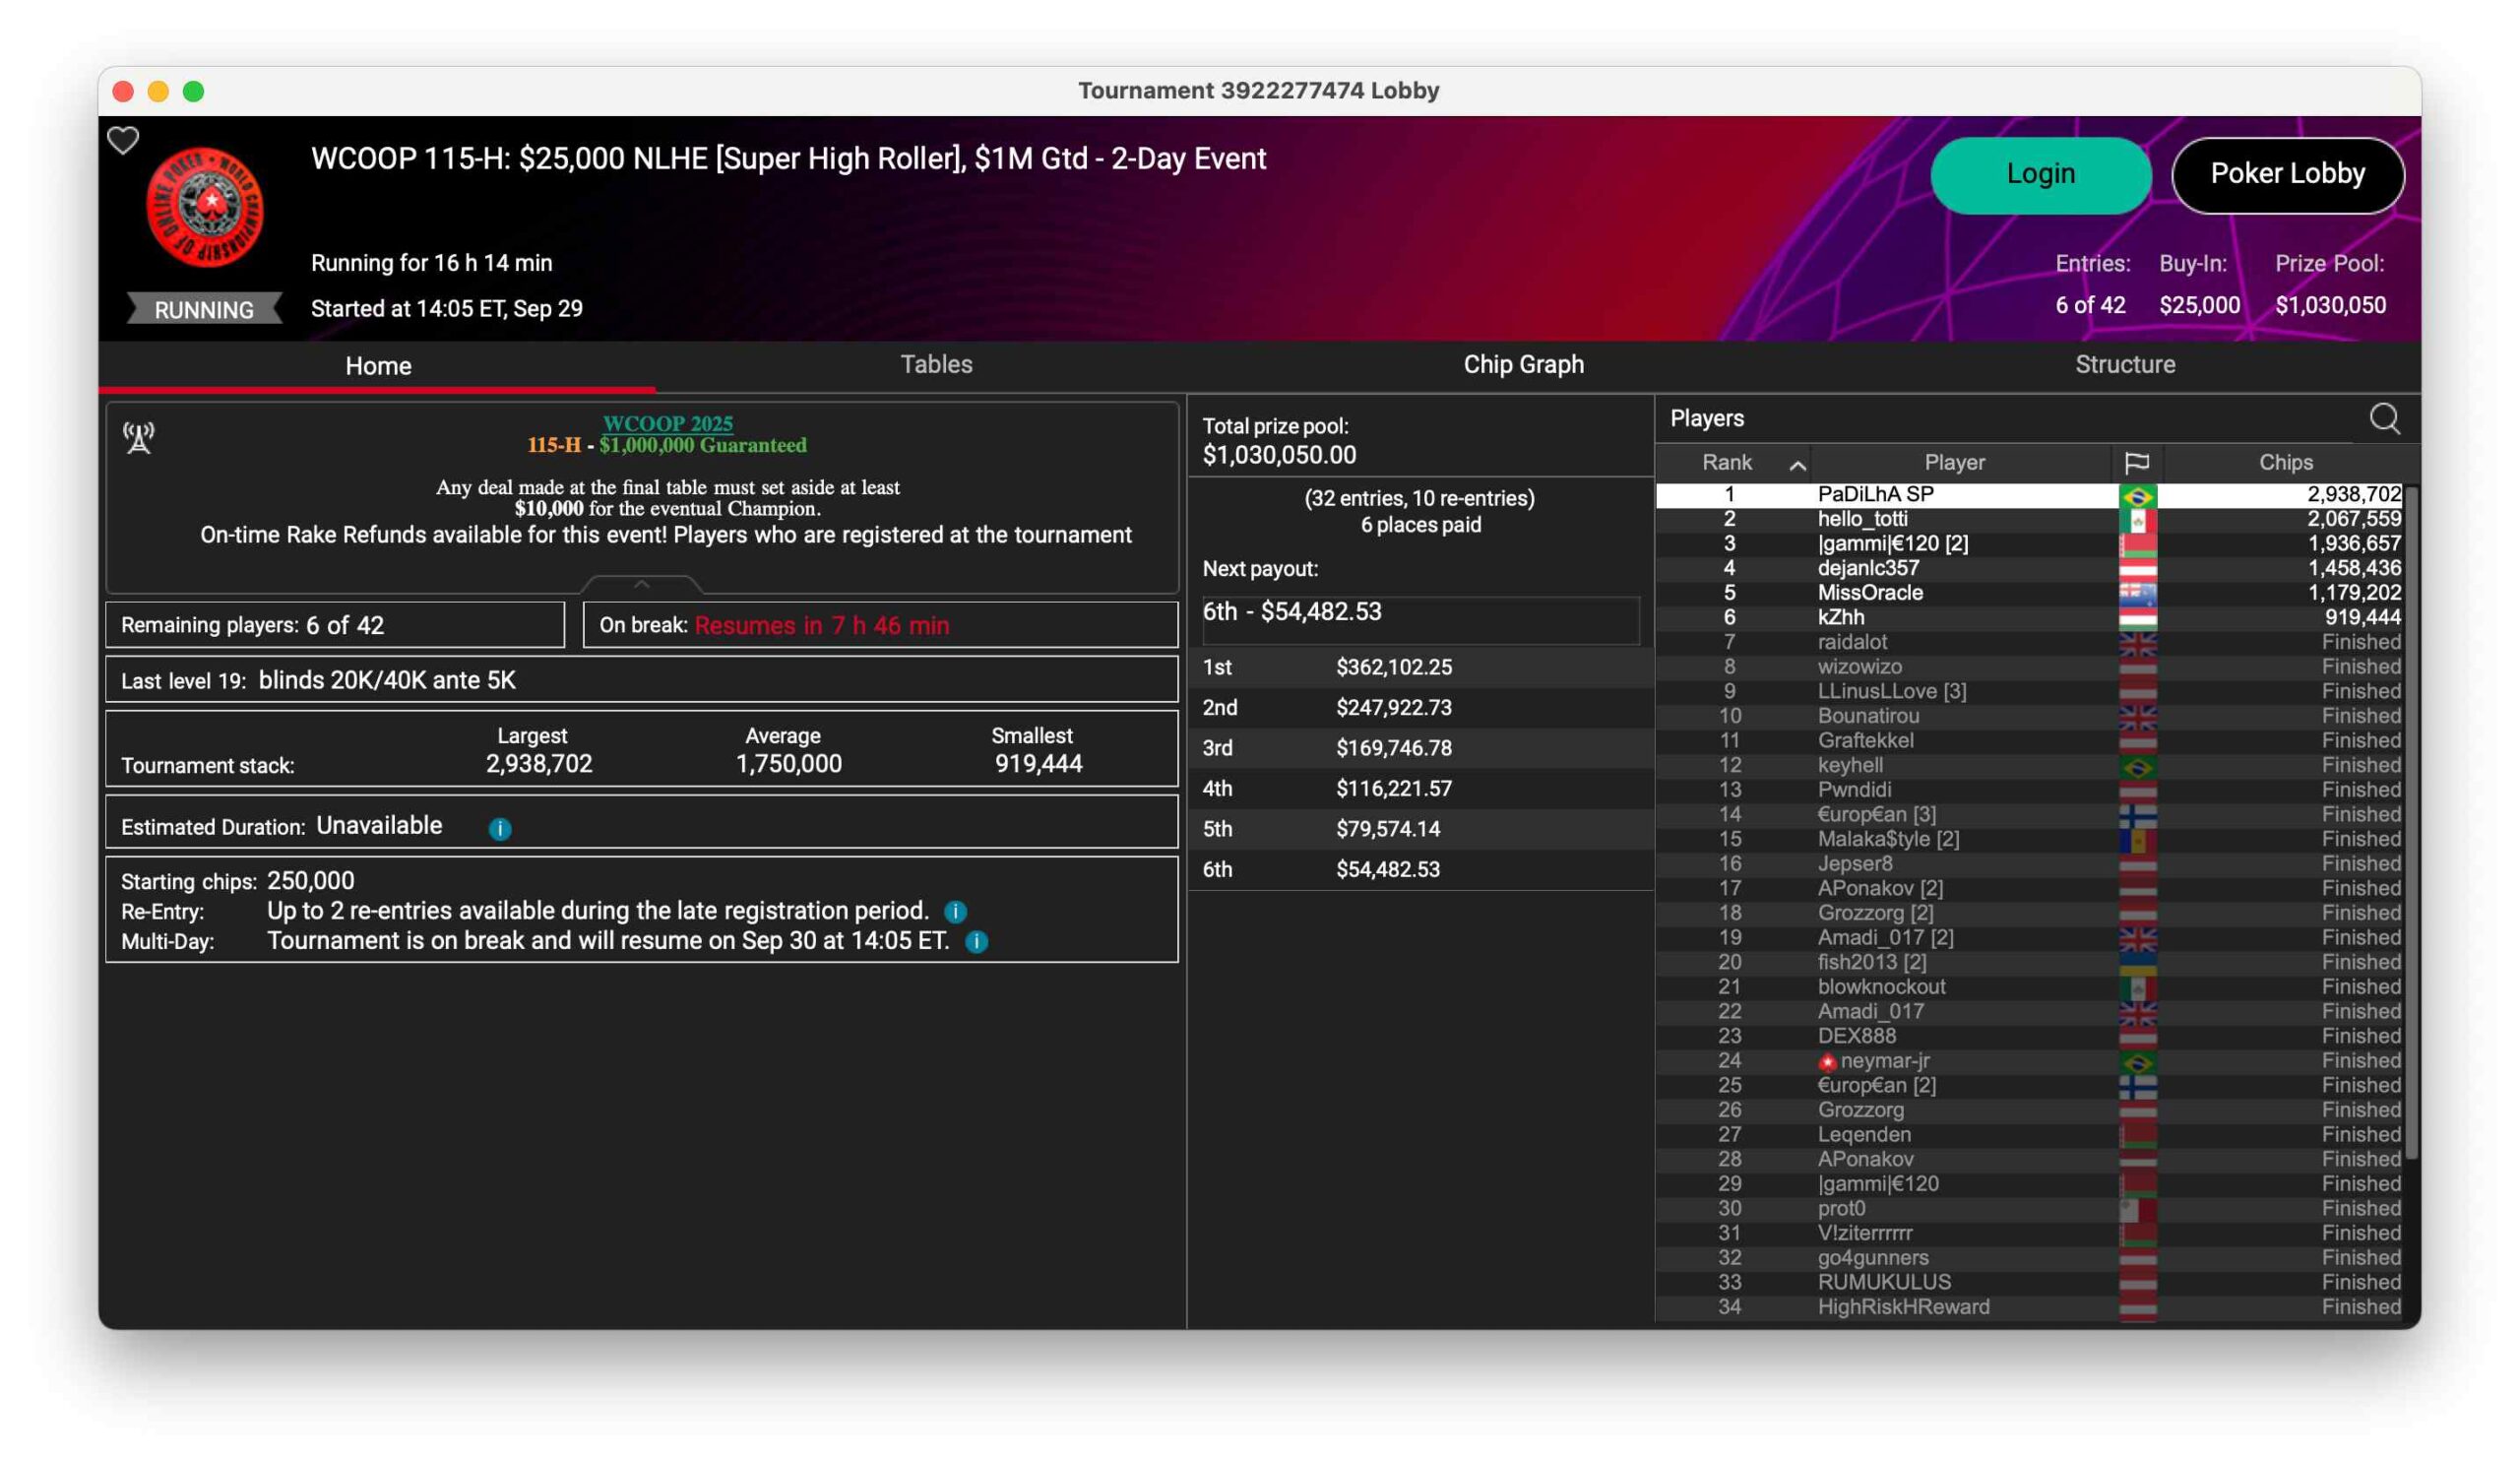Click the WCOOP tournament logo
Viewport: 2520px width, 1460px height.
coord(205,207)
